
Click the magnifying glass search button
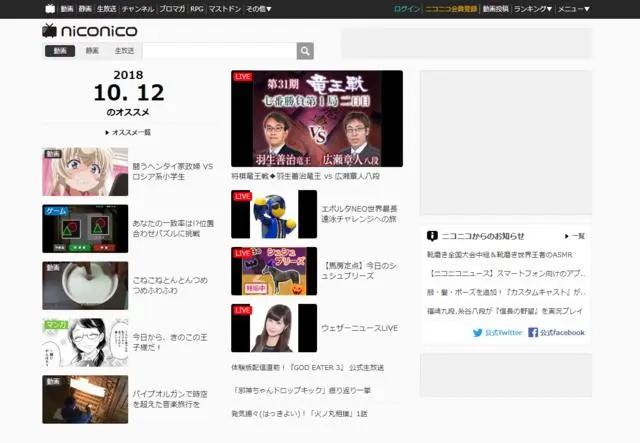(x=305, y=51)
